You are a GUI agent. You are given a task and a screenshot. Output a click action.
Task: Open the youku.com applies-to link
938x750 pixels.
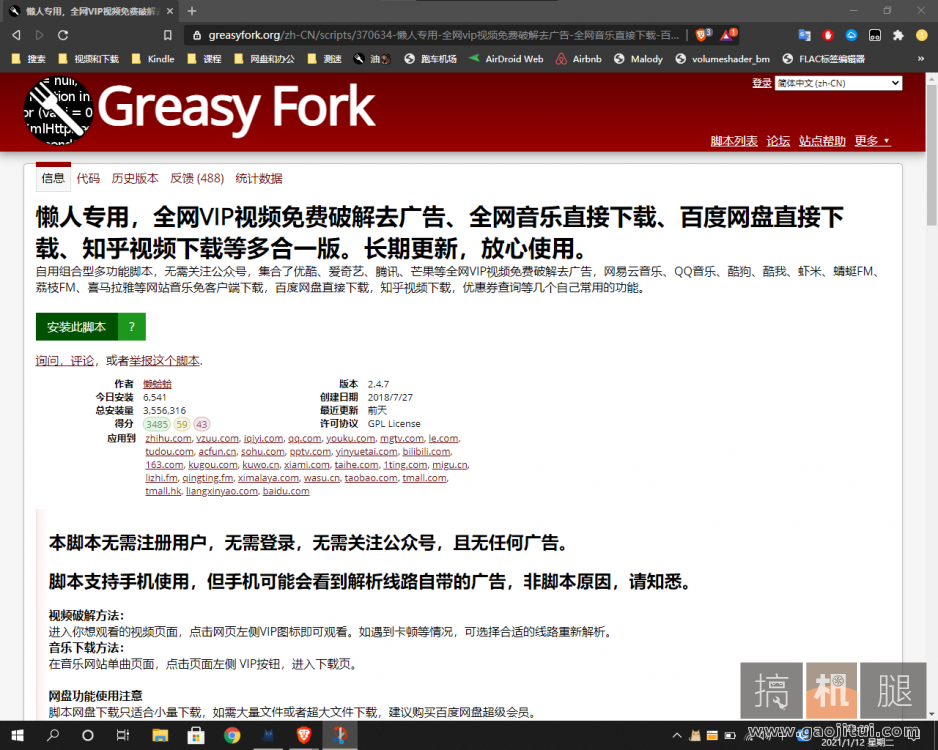351,438
